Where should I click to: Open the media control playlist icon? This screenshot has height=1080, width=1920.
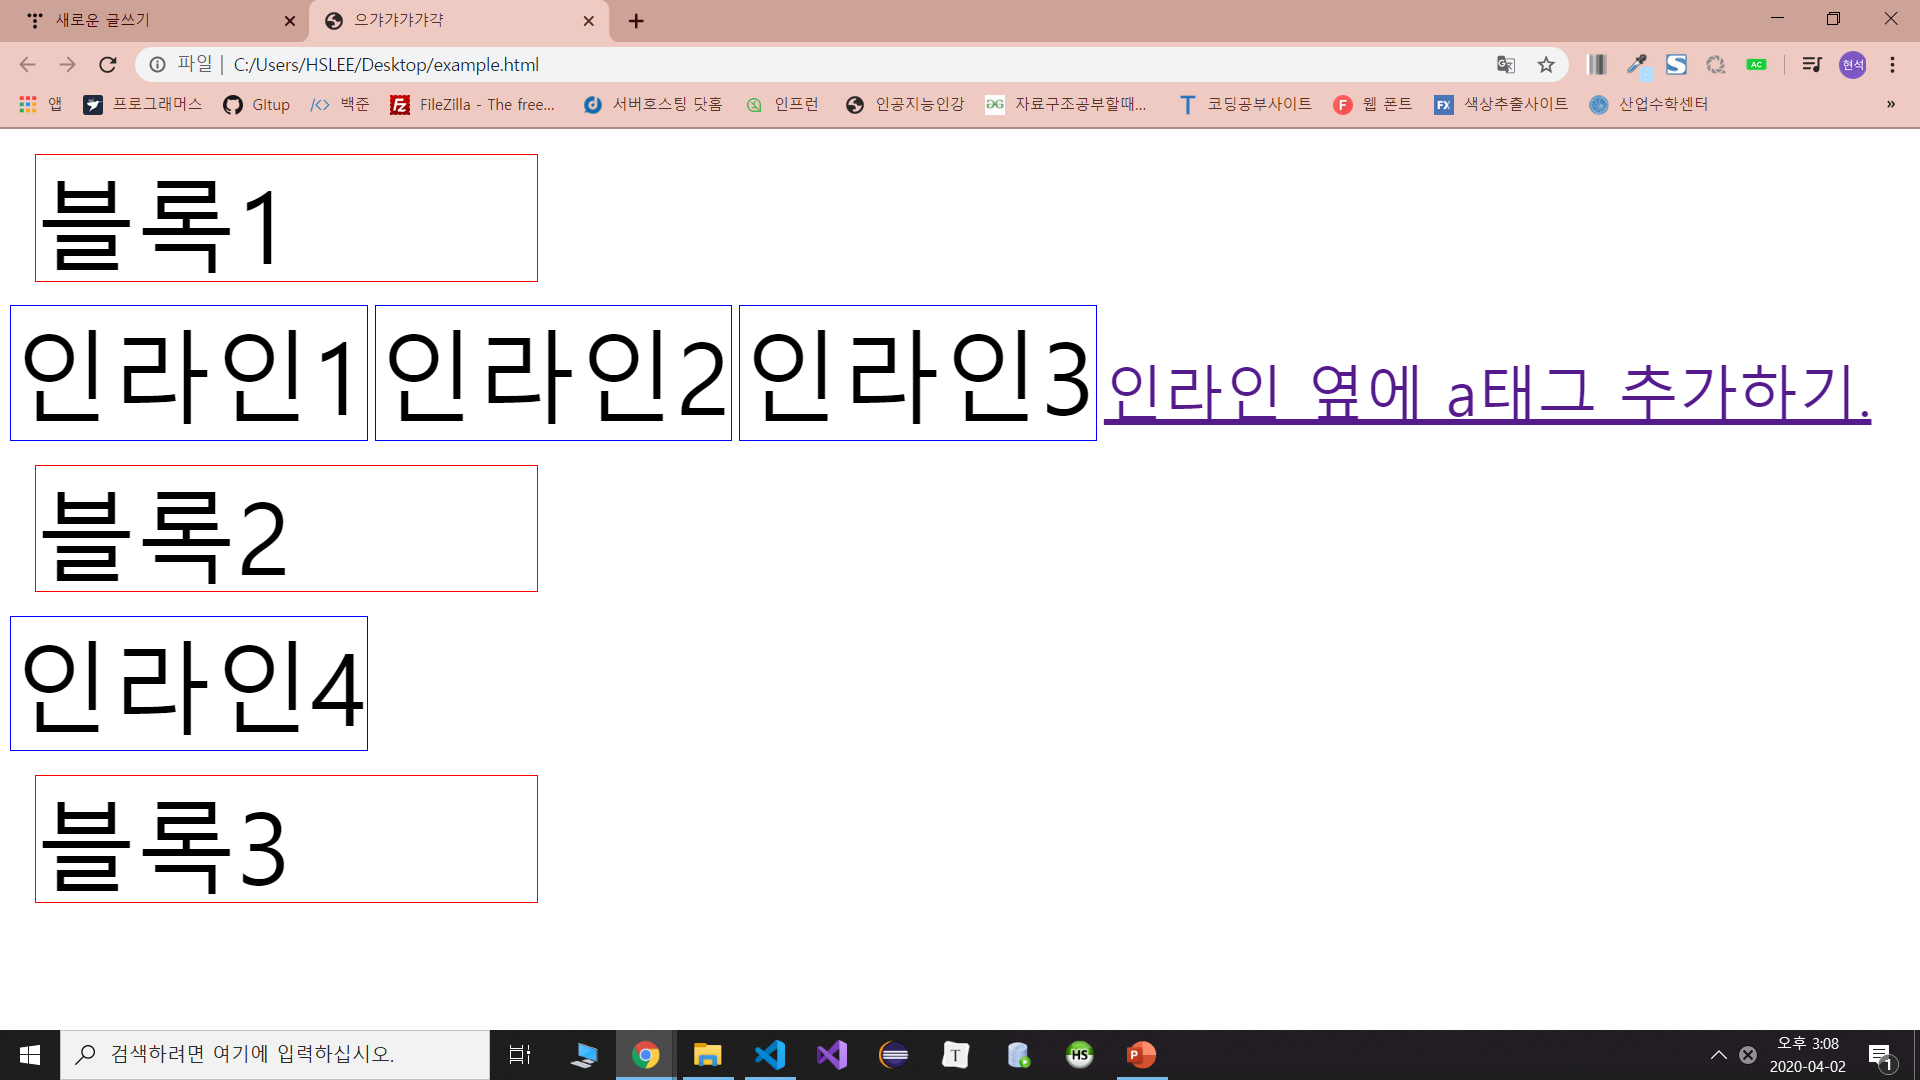[1811, 65]
